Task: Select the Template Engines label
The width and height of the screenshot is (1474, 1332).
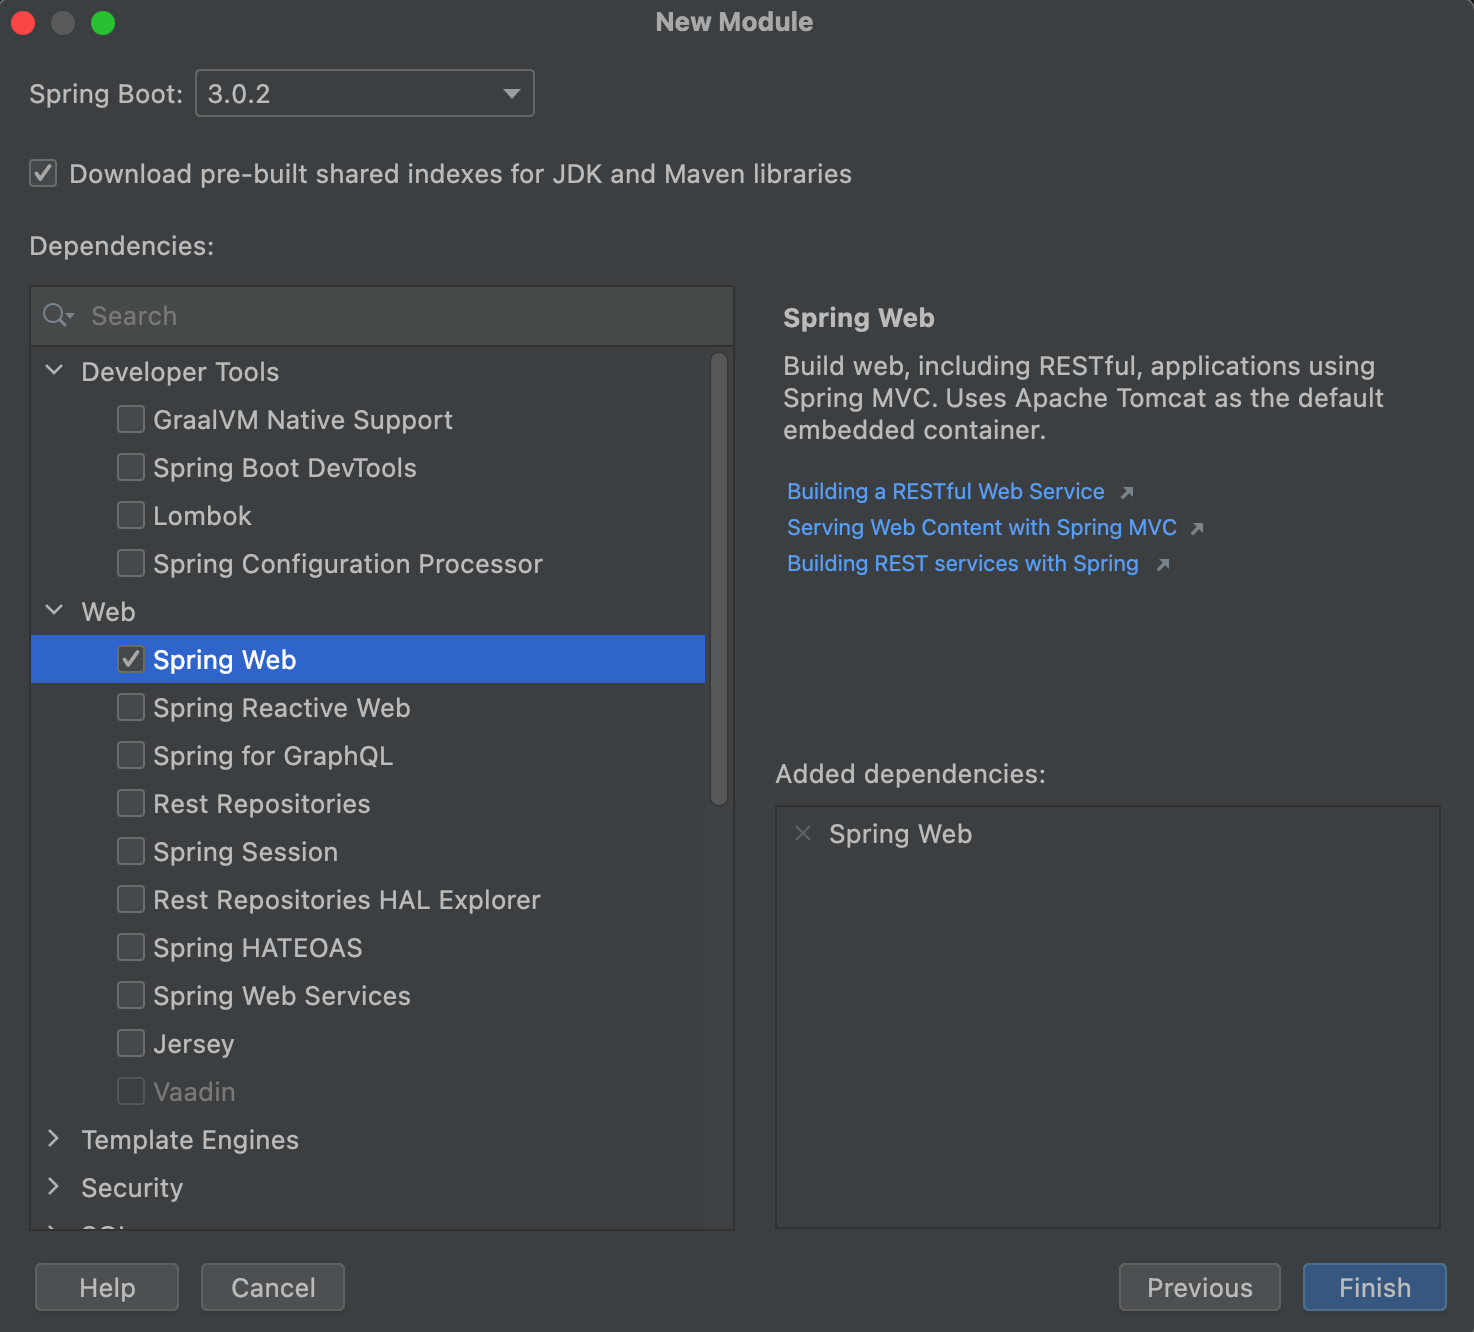Action: 190,1140
